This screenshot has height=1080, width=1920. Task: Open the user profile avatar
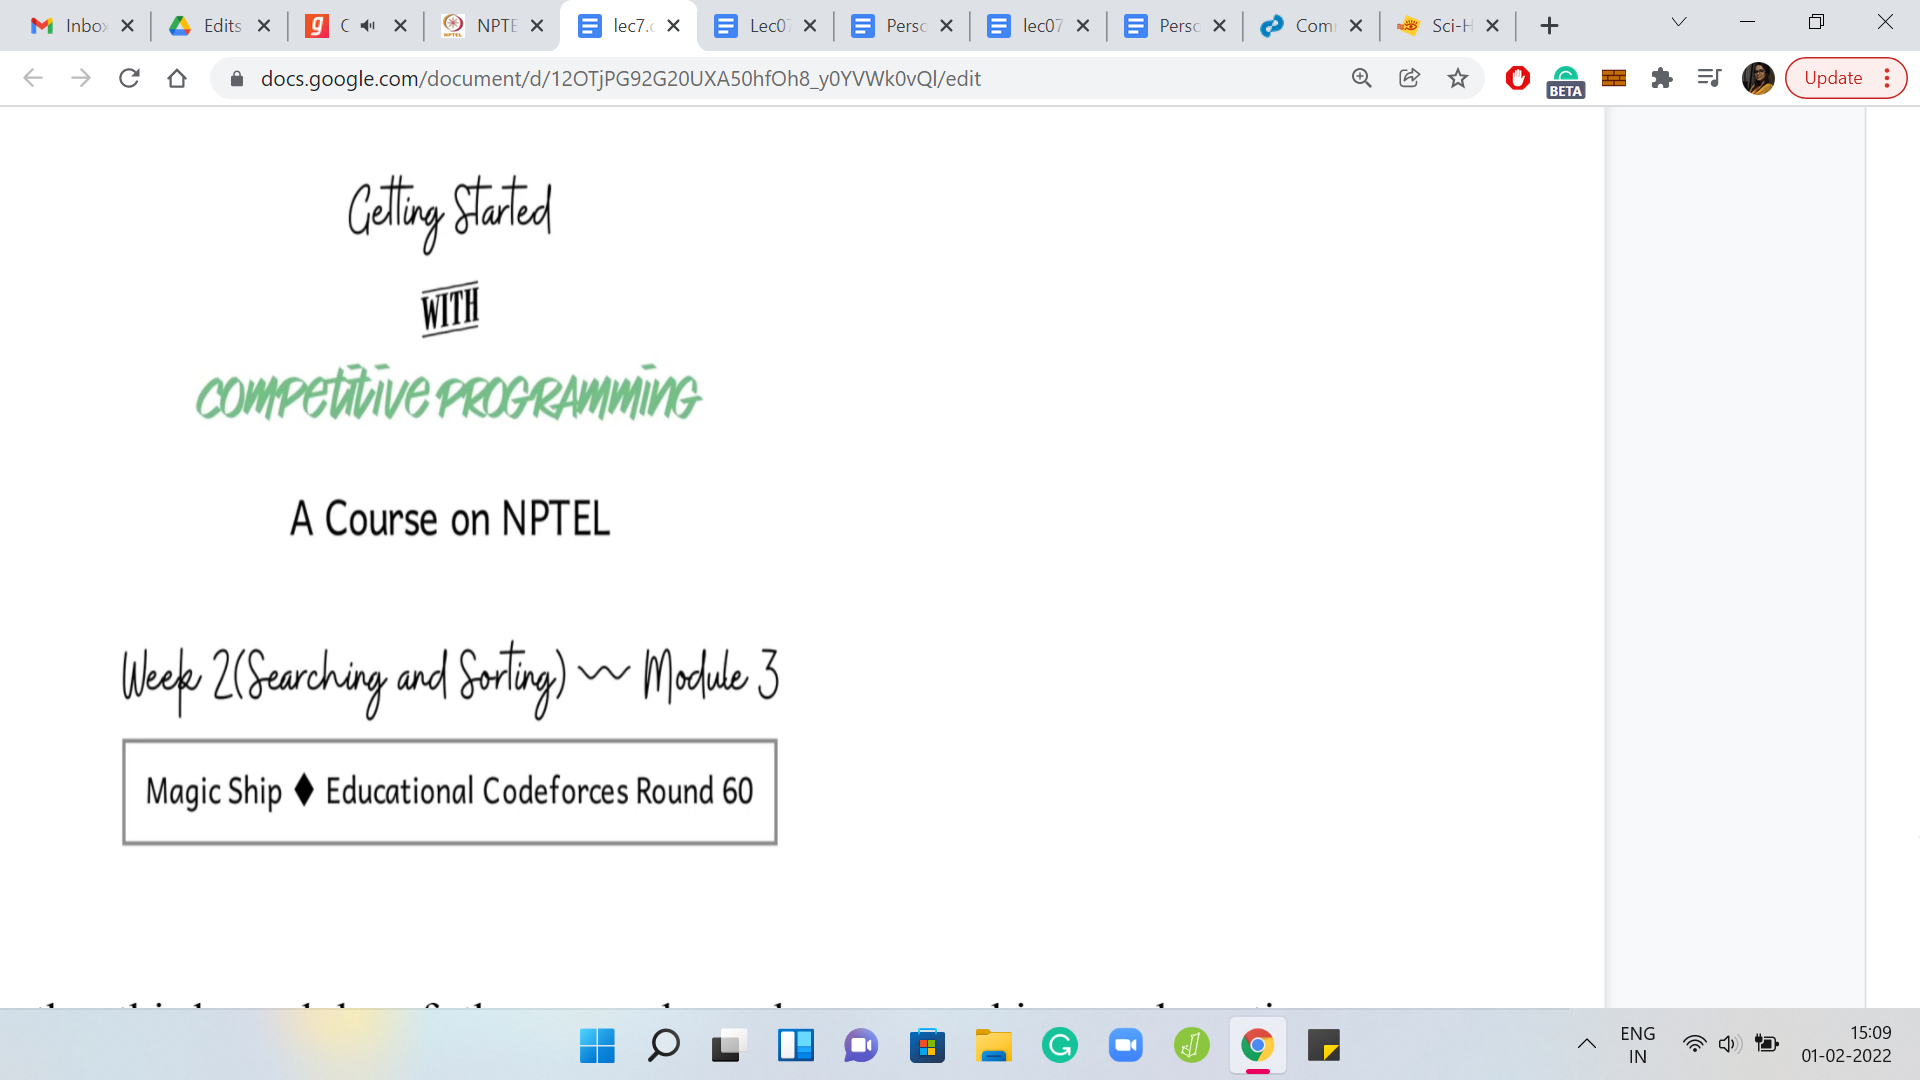tap(1757, 78)
